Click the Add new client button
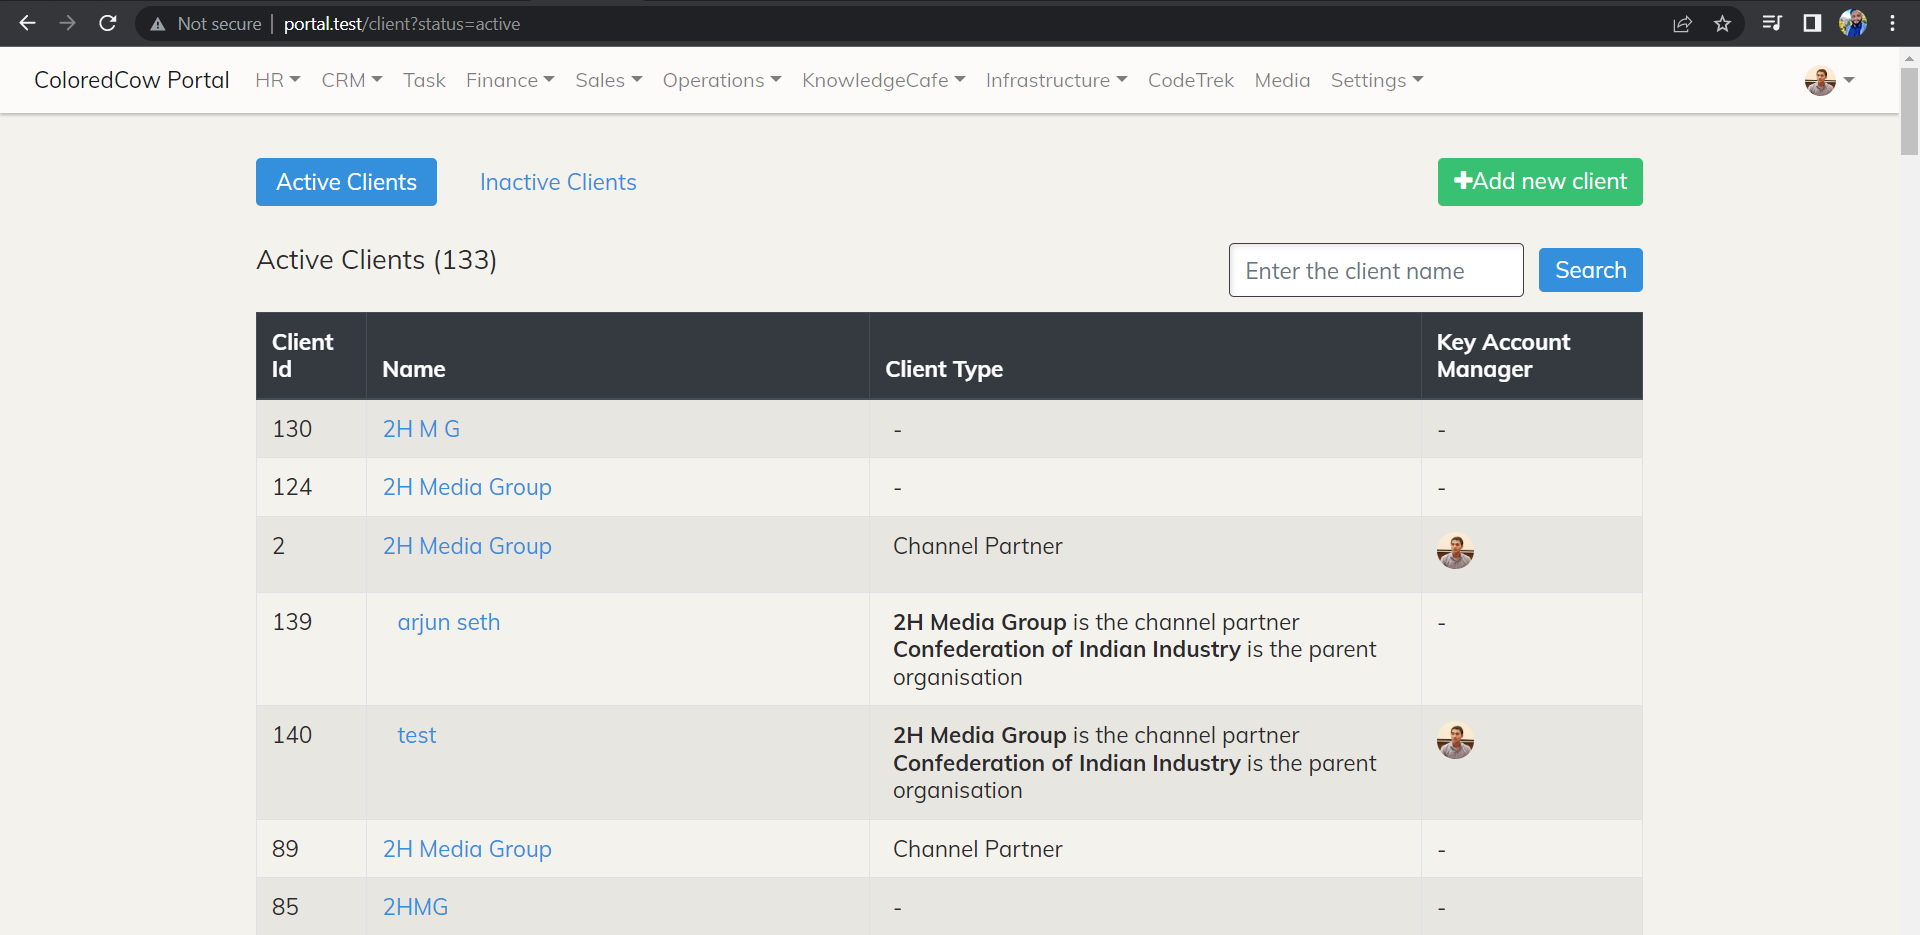 click(1539, 182)
